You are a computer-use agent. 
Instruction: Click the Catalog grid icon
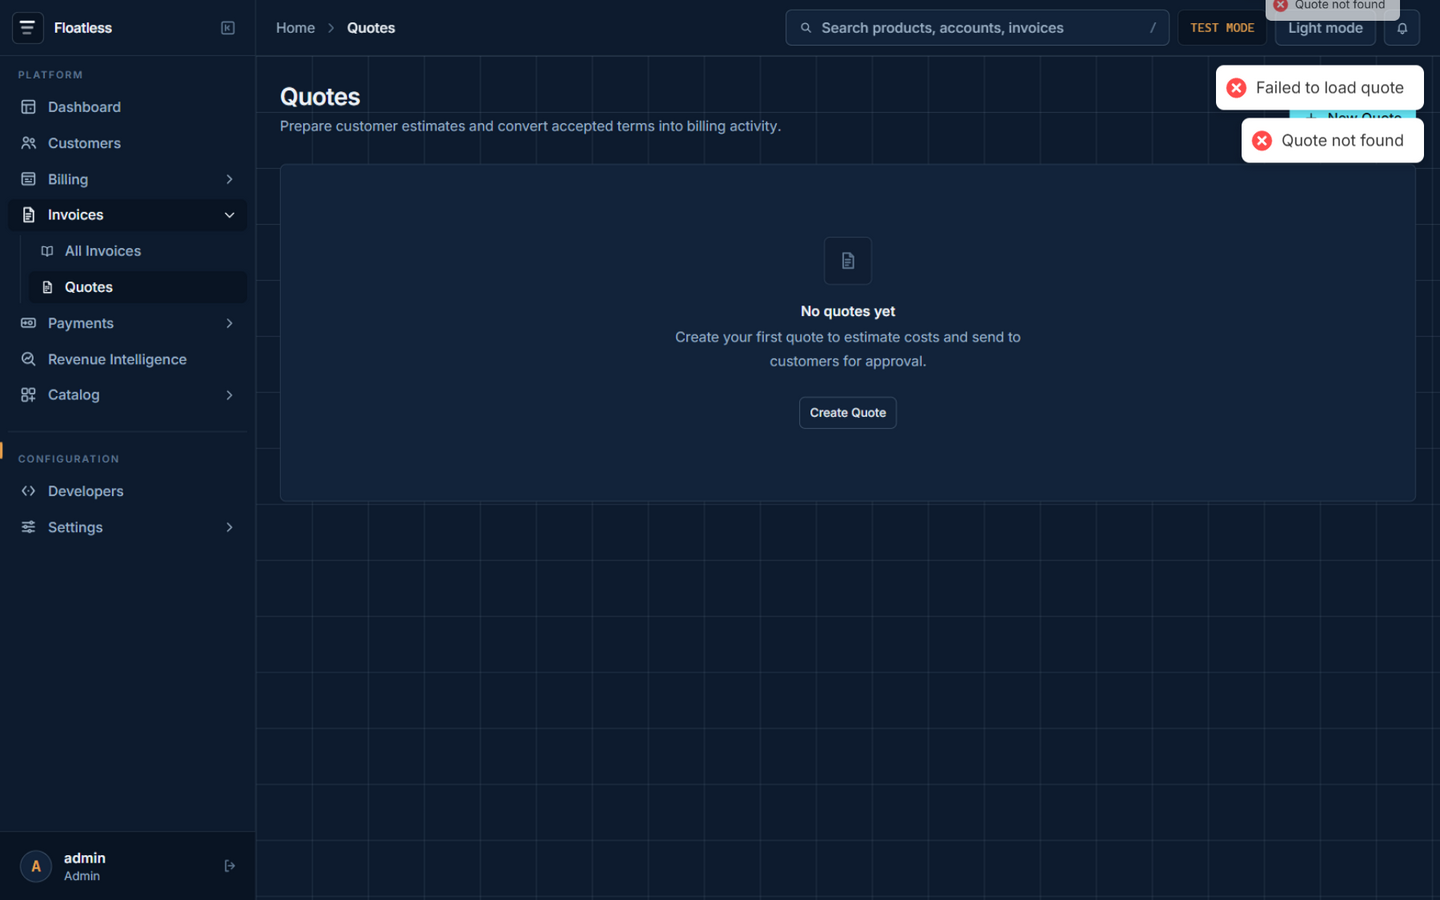pyautogui.click(x=28, y=395)
